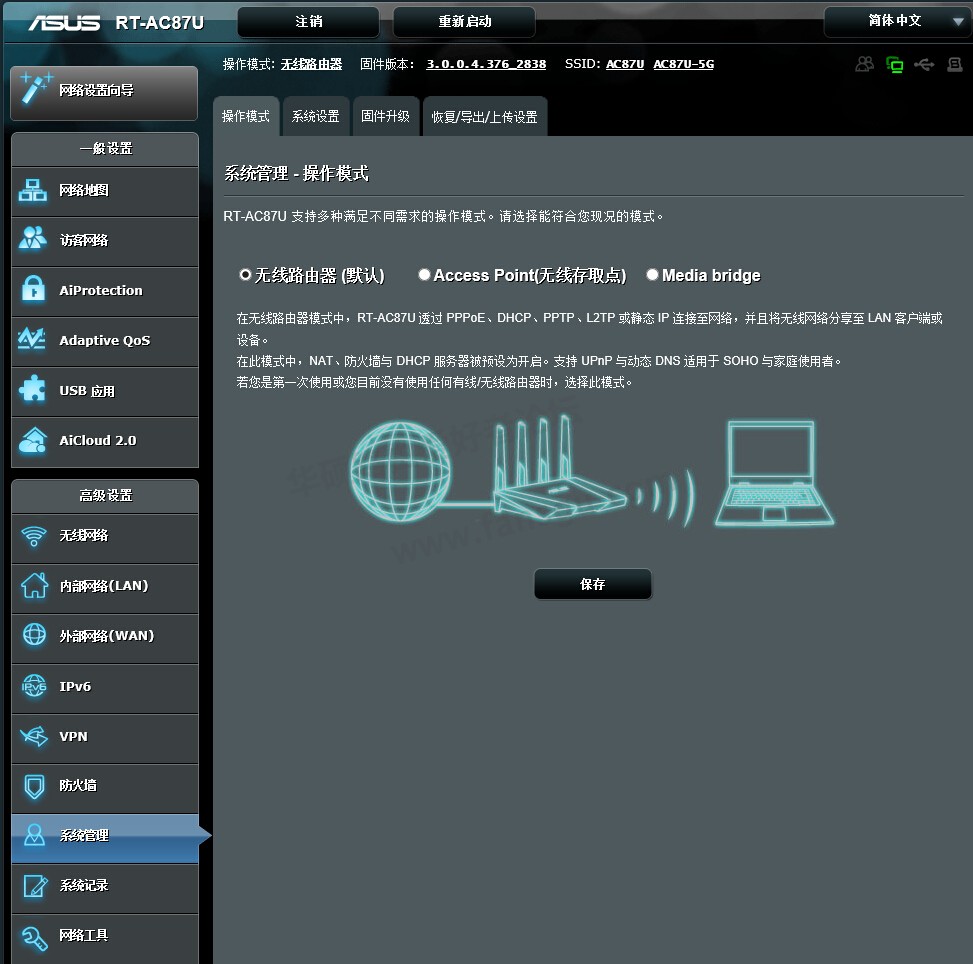
Task: Switch to the 系统设置 tab
Action: [316, 116]
